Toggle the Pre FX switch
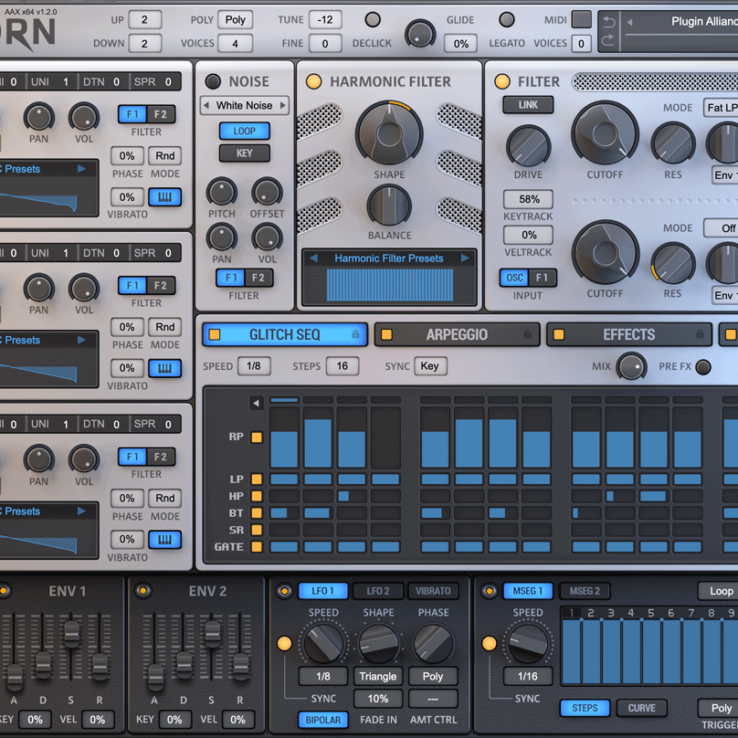738x738 pixels. tap(703, 367)
